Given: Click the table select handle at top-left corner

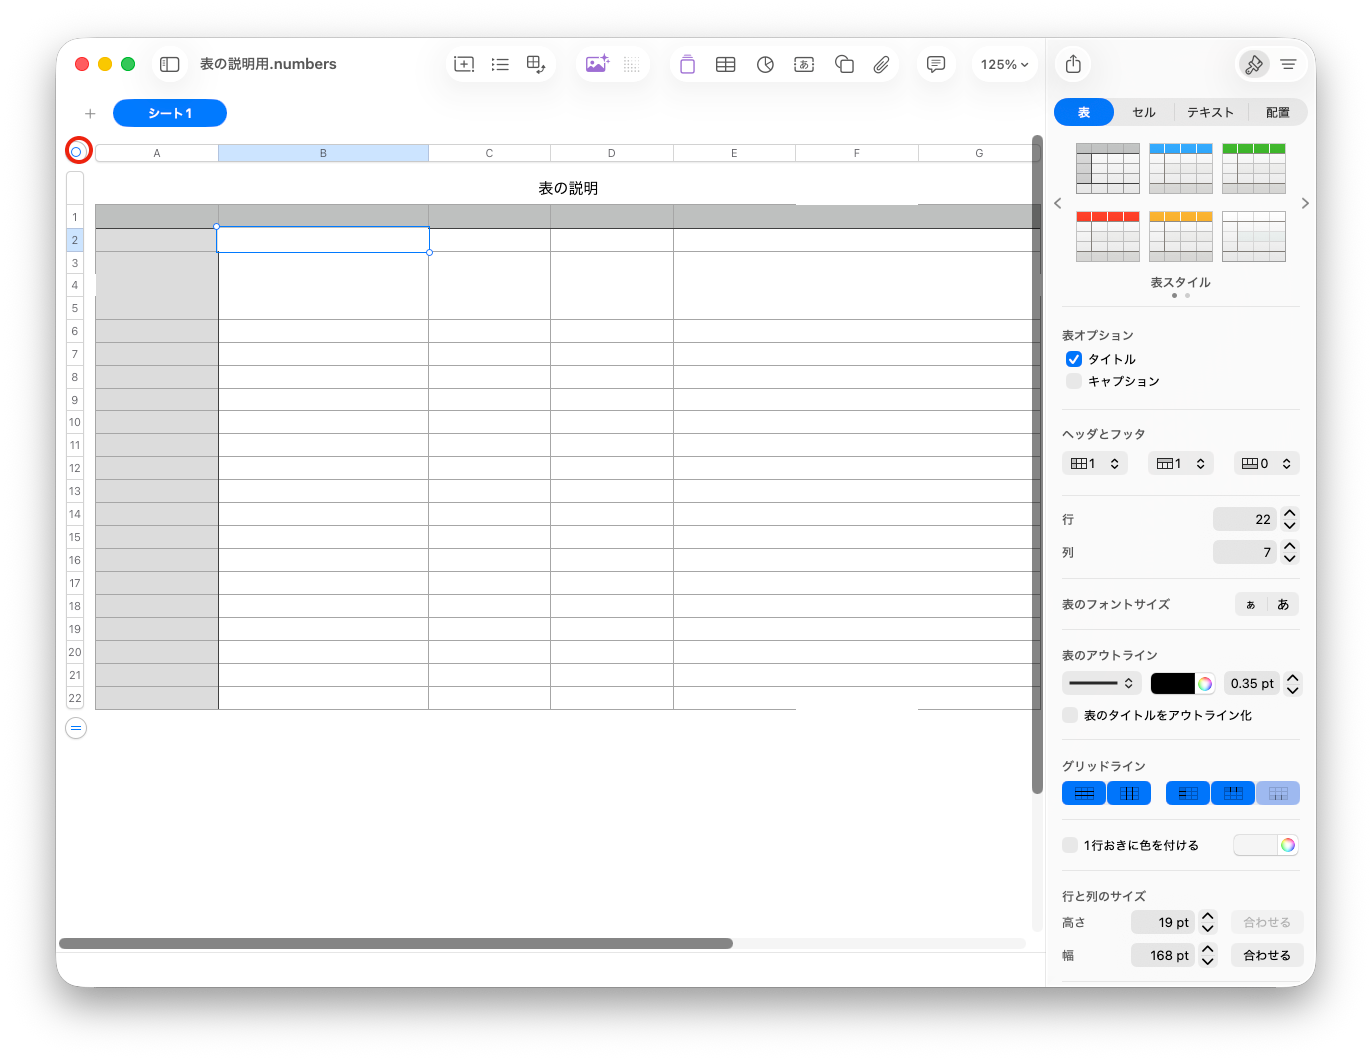Looking at the screenshot, I should 76,152.
